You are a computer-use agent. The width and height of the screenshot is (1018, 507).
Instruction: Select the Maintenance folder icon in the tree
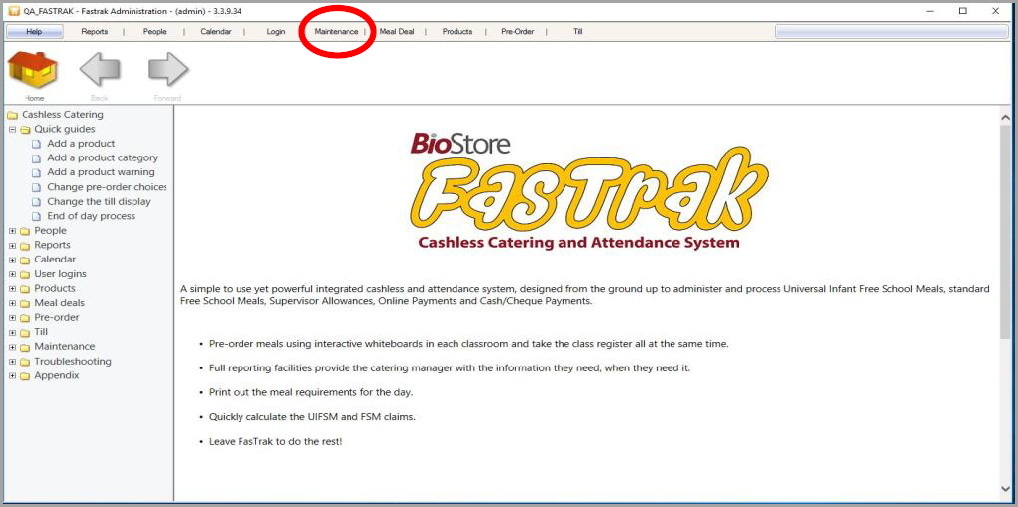[25, 347]
